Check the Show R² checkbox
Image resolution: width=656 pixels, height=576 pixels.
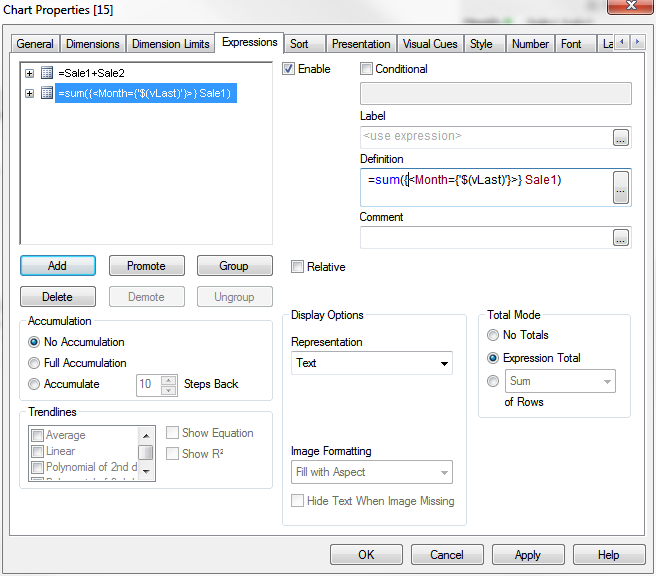pos(172,453)
